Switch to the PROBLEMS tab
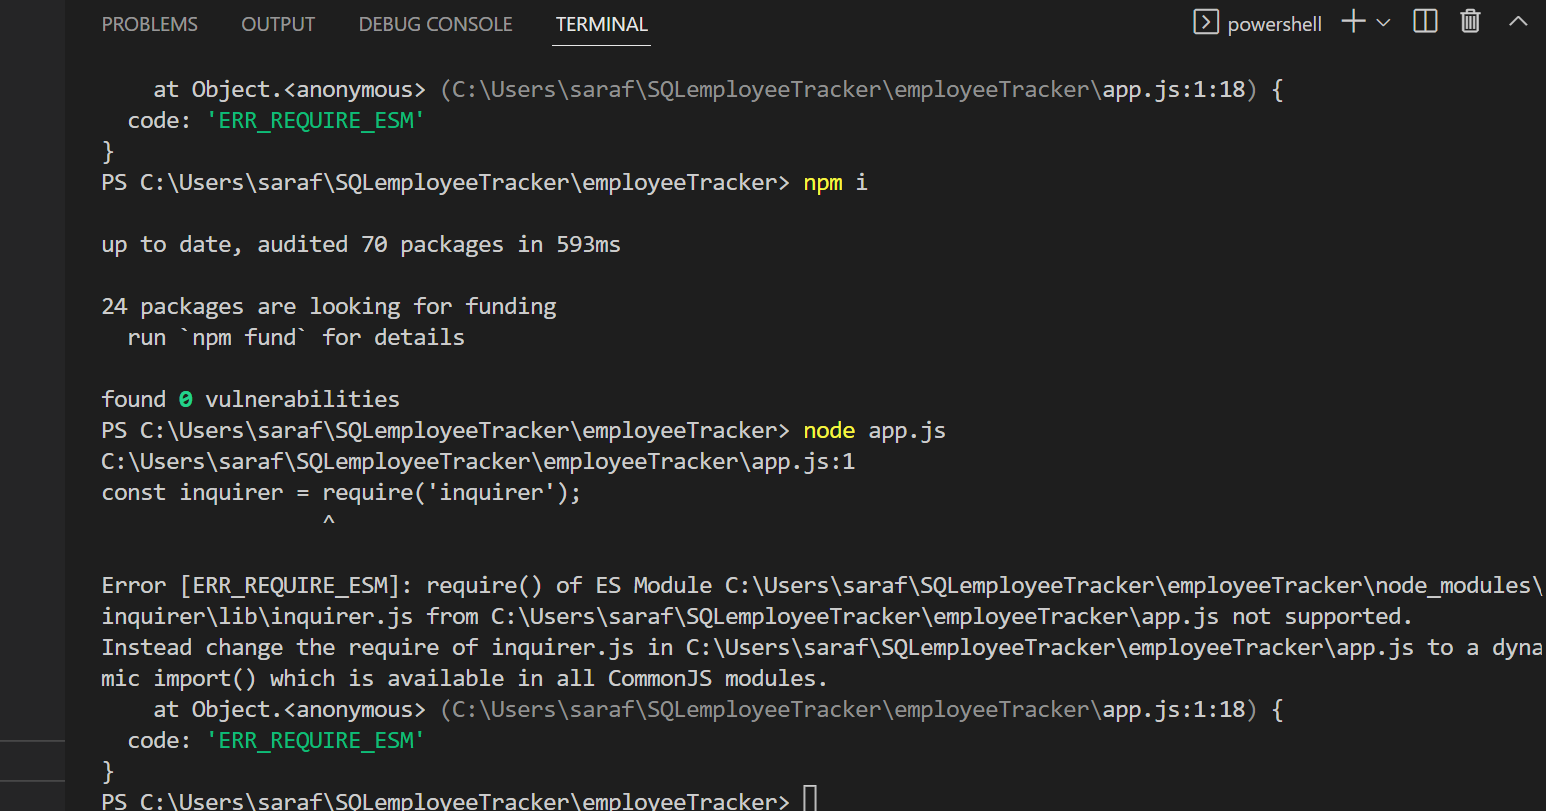Image resolution: width=1546 pixels, height=811 pixels. (x=149, y=24)
